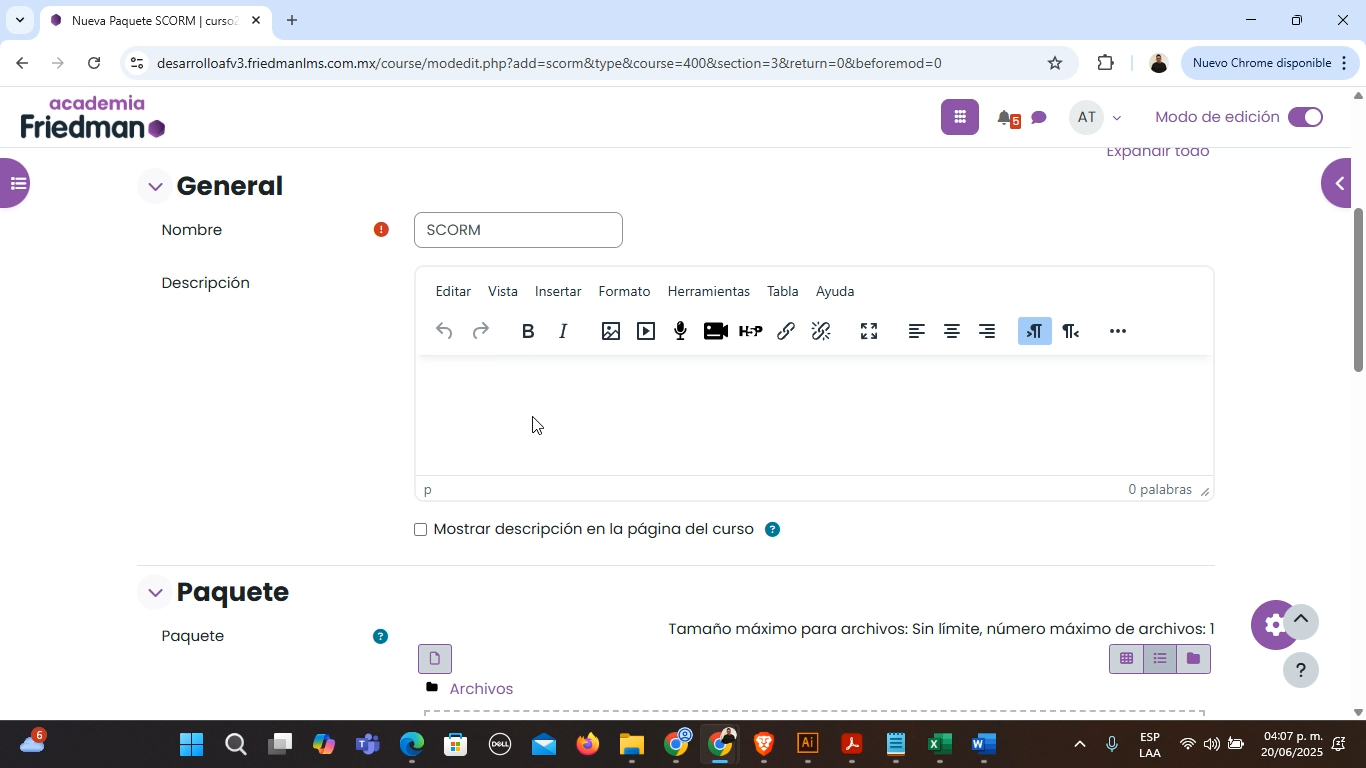The height and width of the screenshot is (768, 1366).
Task: Open the Chrome extensions puzzle icon
Action: pyautogui.click(x=1105, y=63)
